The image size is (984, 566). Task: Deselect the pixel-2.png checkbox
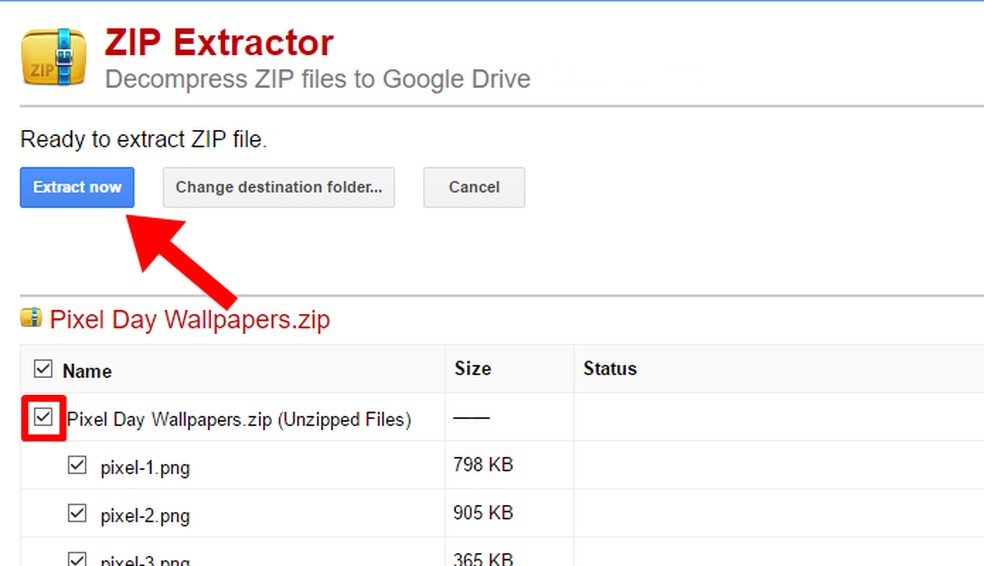point(77,513)
